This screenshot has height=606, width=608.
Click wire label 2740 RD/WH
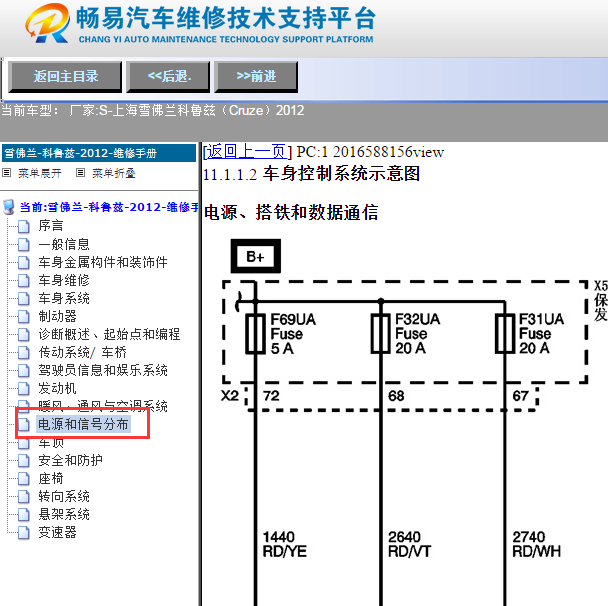point(536,544)
